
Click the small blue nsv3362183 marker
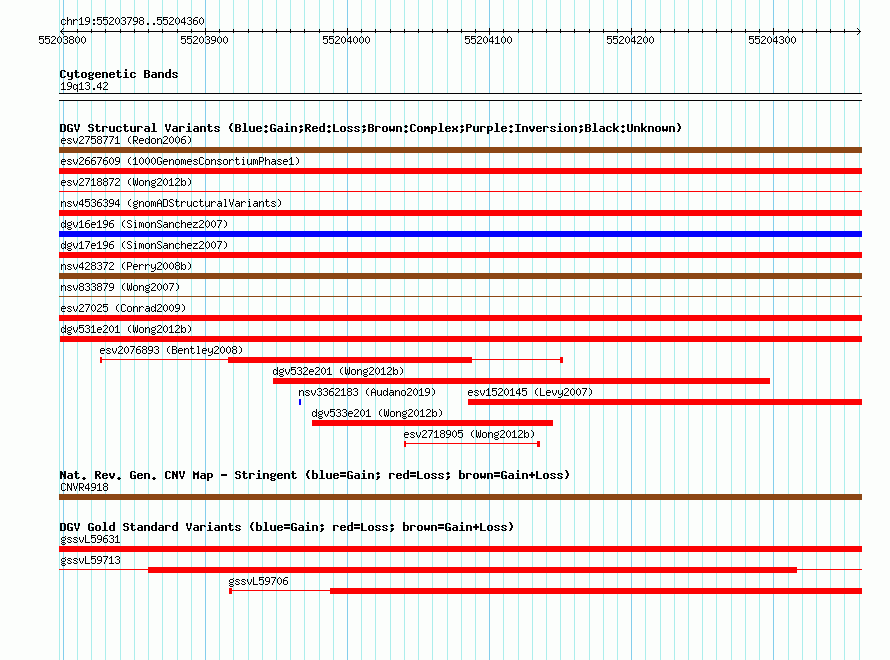point(300,402)
